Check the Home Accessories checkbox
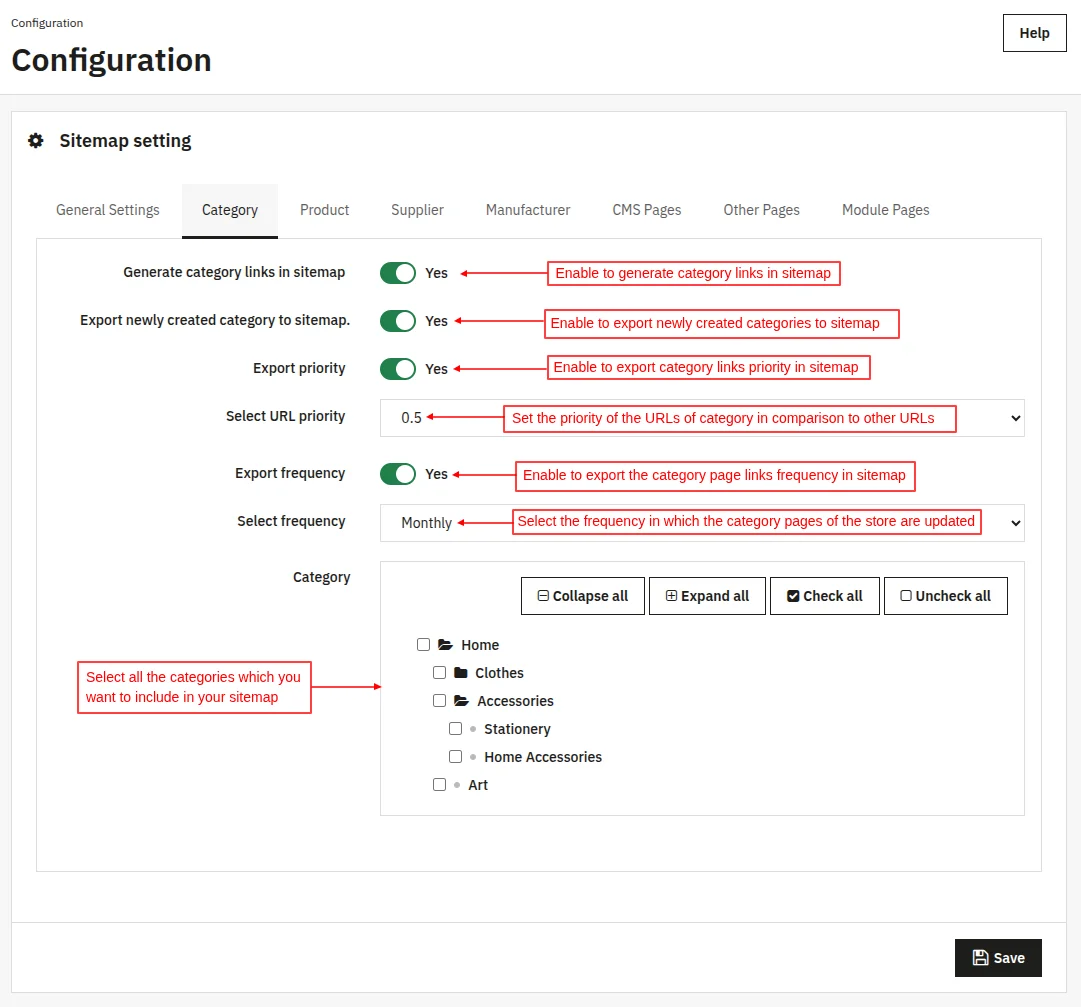 (455, 757)
